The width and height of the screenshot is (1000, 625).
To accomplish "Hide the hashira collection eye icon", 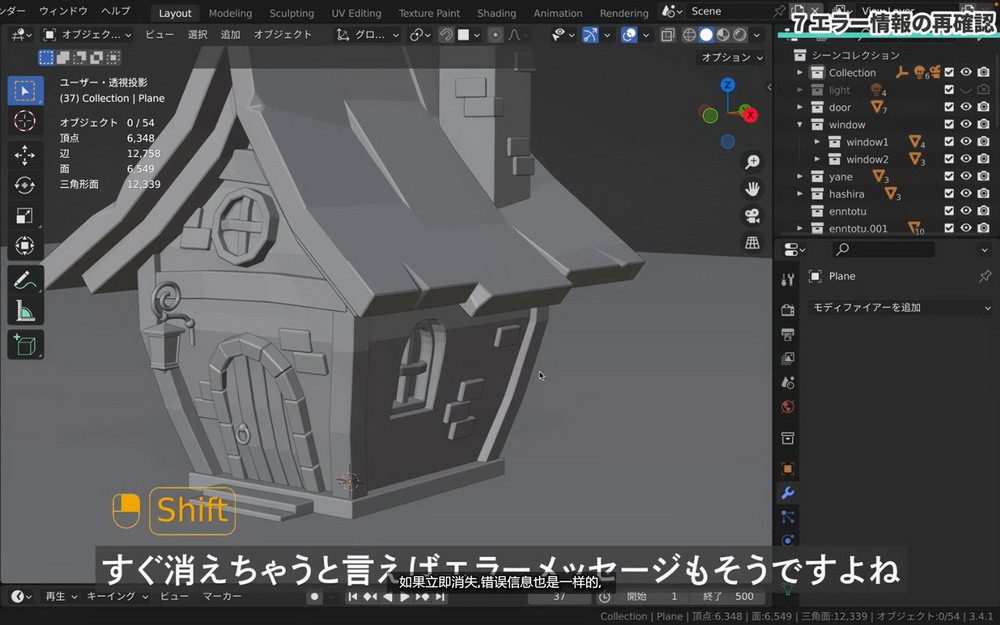I will [x=966, y=193].
